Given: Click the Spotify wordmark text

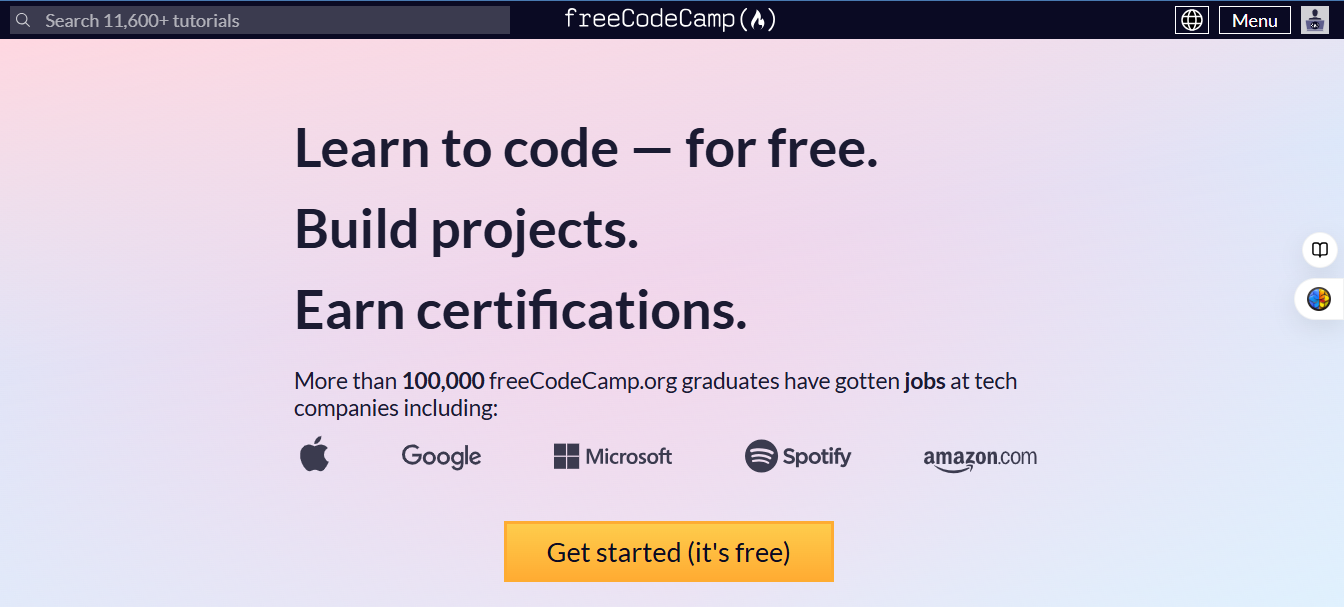Looking at the screenshot, I should tap(816, 456).
